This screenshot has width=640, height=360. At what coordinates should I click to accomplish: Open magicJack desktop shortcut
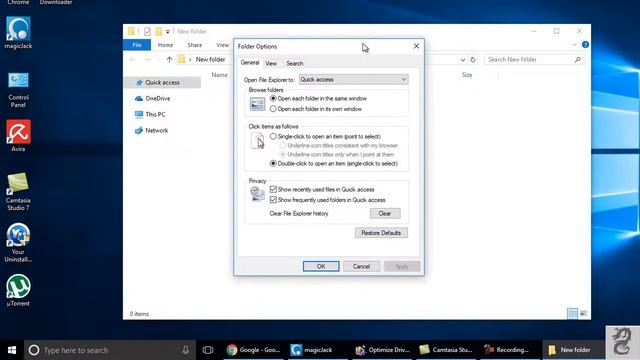pyautogui.click(x=18, y=33)
